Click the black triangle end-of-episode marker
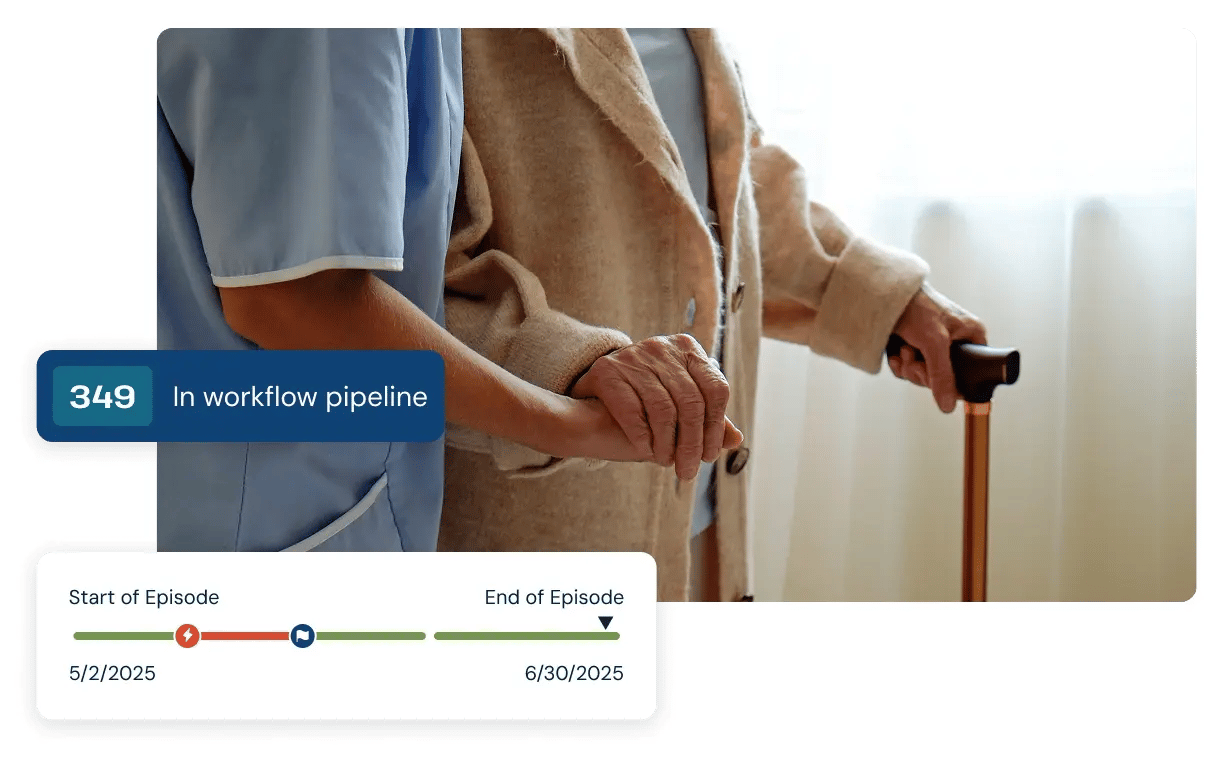This screenshot has width=1224, height=770. 605,623
